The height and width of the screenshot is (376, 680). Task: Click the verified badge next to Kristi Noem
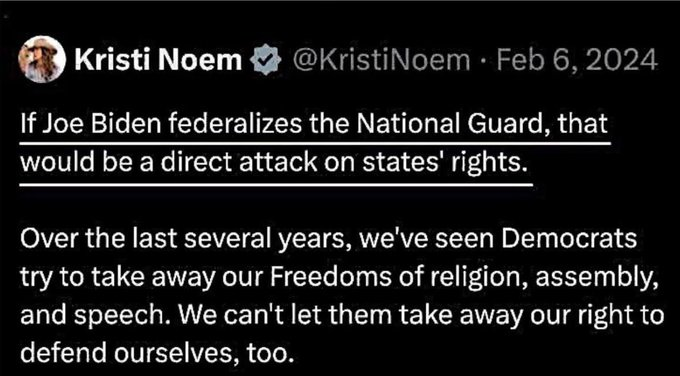[x=266, y=60]
